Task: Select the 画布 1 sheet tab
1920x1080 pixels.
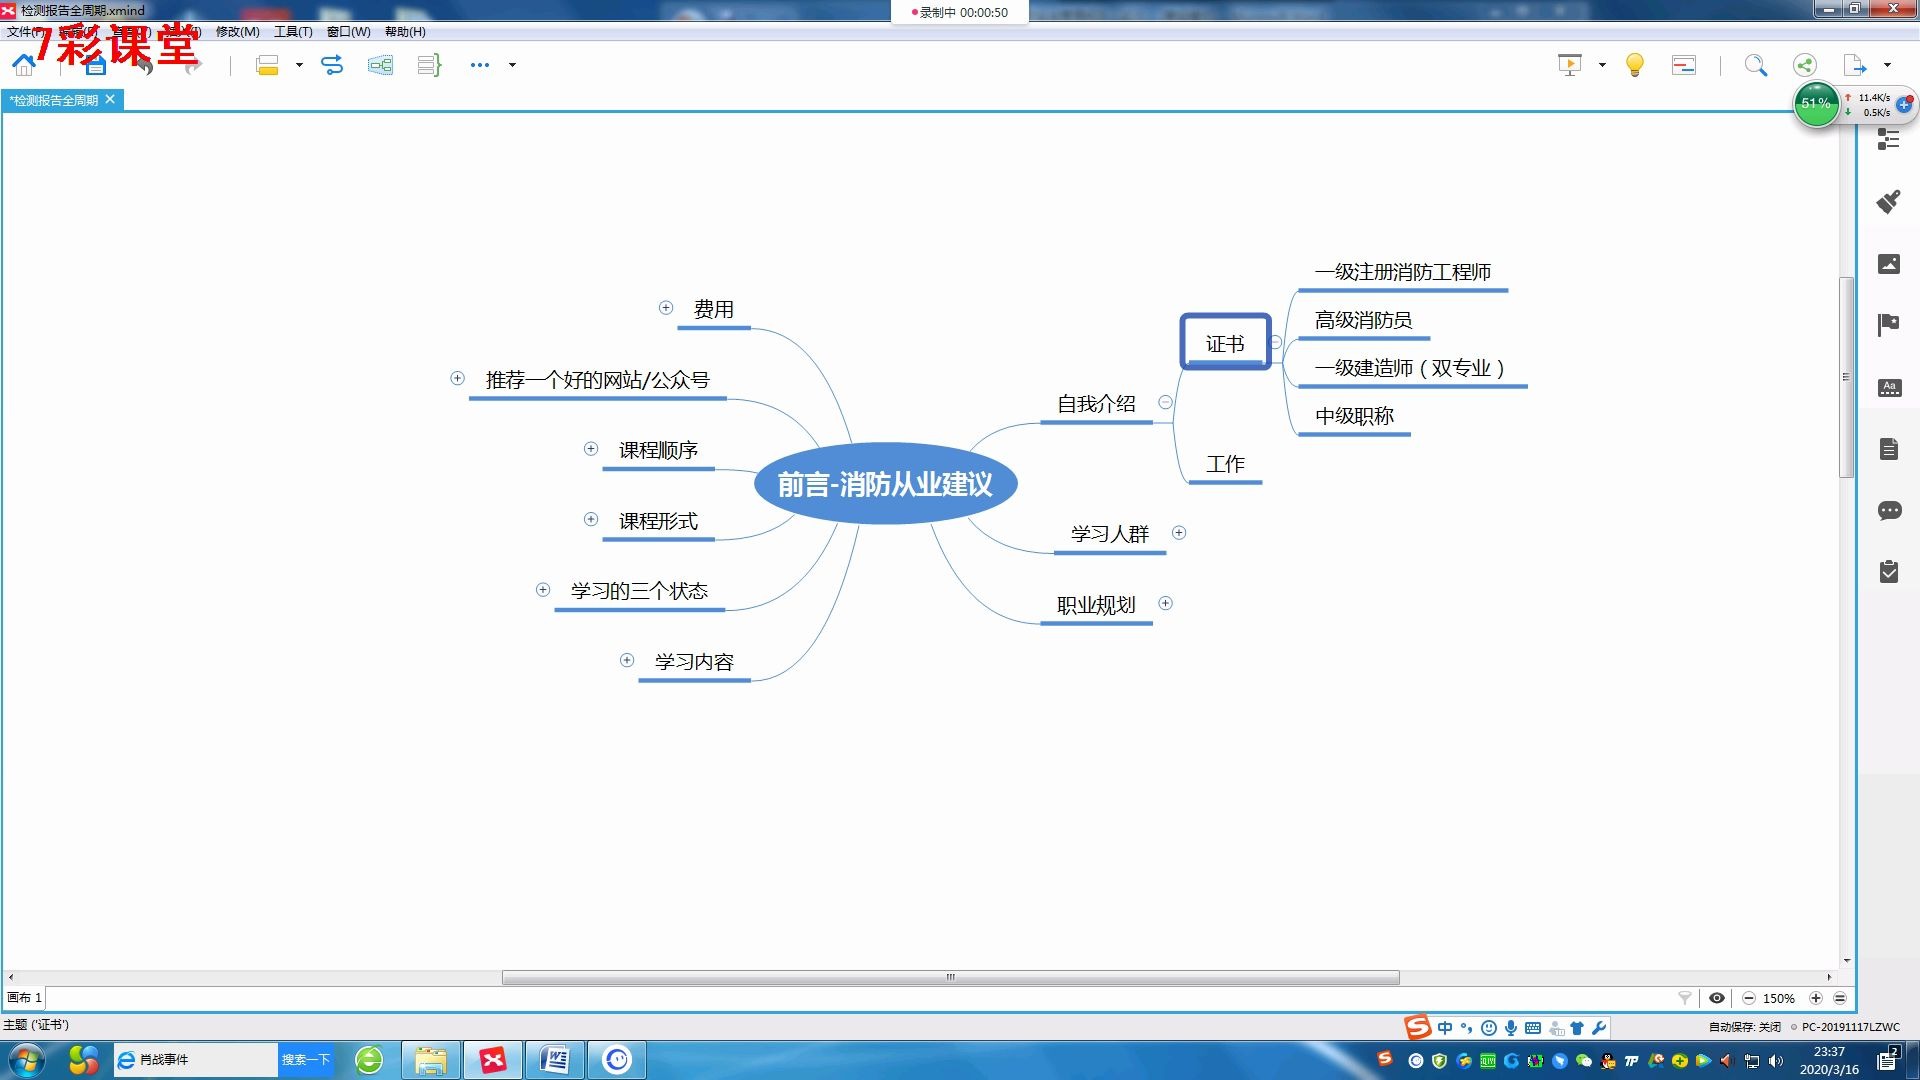Action: (25, 998)
